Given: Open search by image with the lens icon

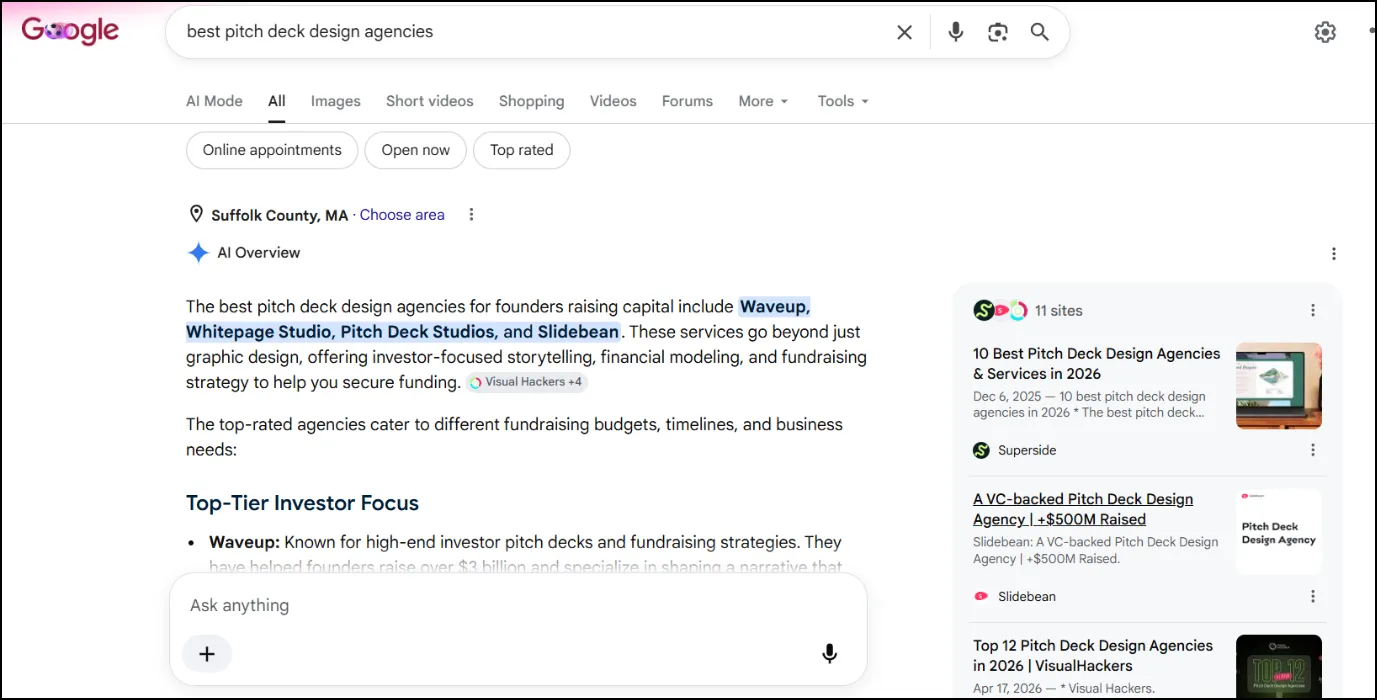Looking at the screenshot, I should 998,32.
